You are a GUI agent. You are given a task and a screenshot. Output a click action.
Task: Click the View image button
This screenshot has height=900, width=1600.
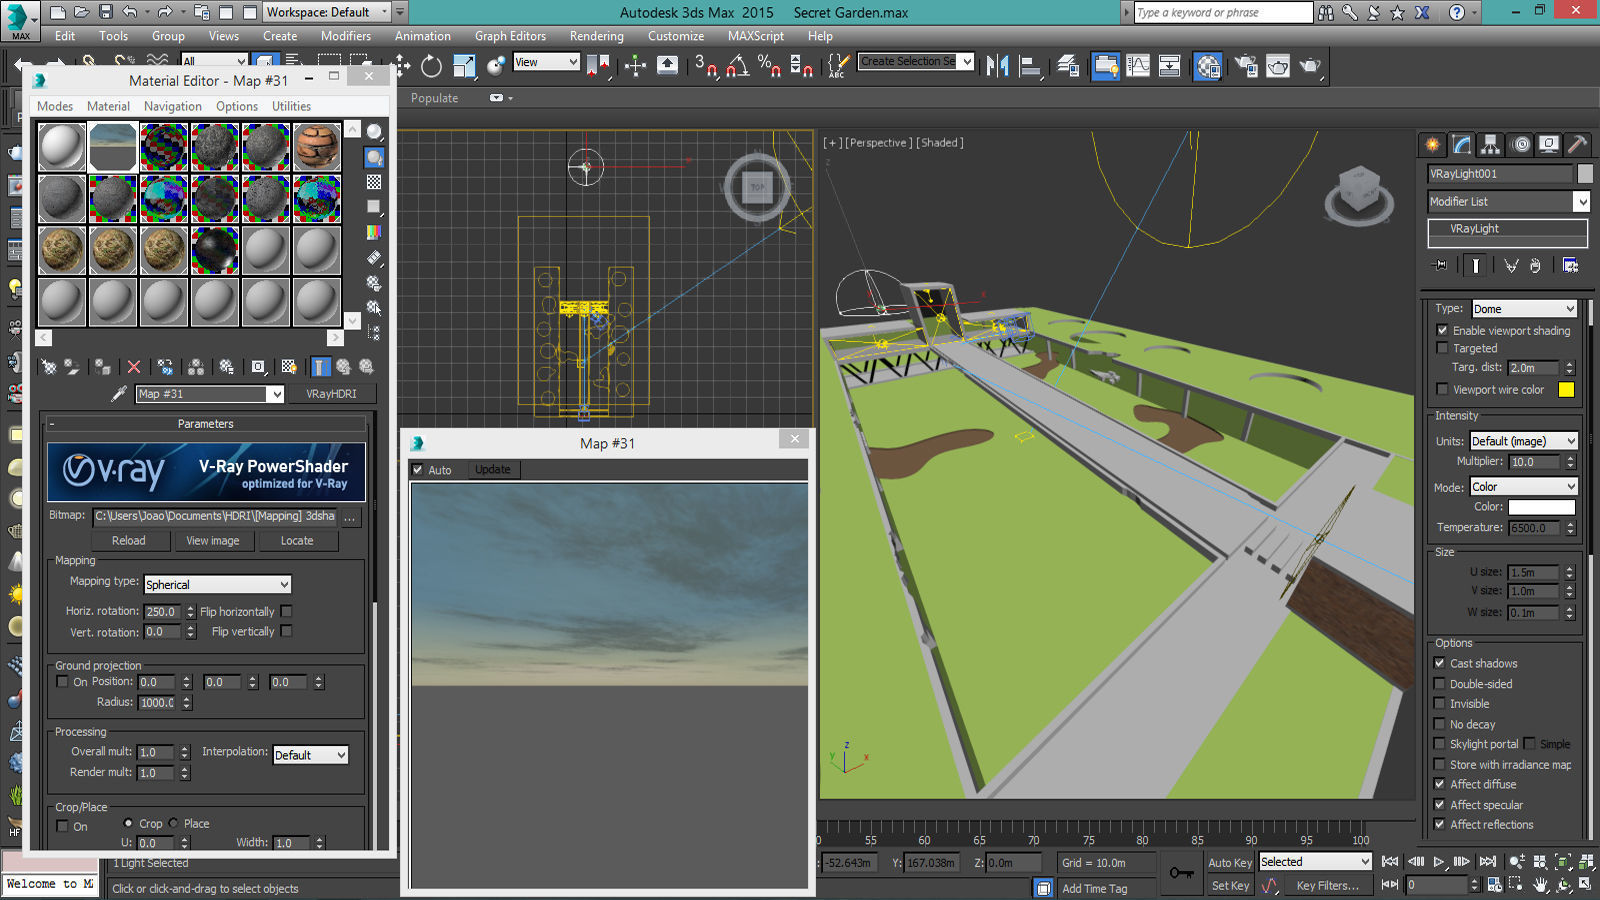click(x=213, y=541)
